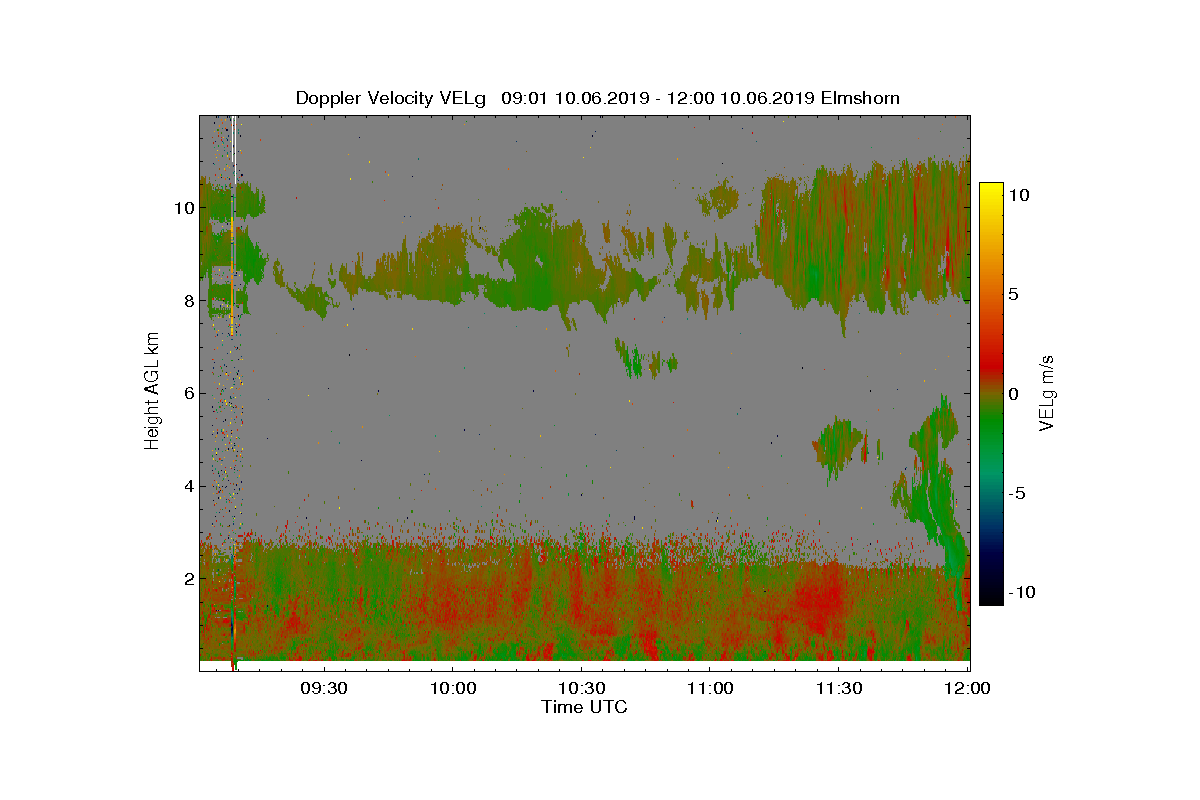
Task: Click the 11:30 time tick label
Action: pyautogui.click(x=838, y=689)
